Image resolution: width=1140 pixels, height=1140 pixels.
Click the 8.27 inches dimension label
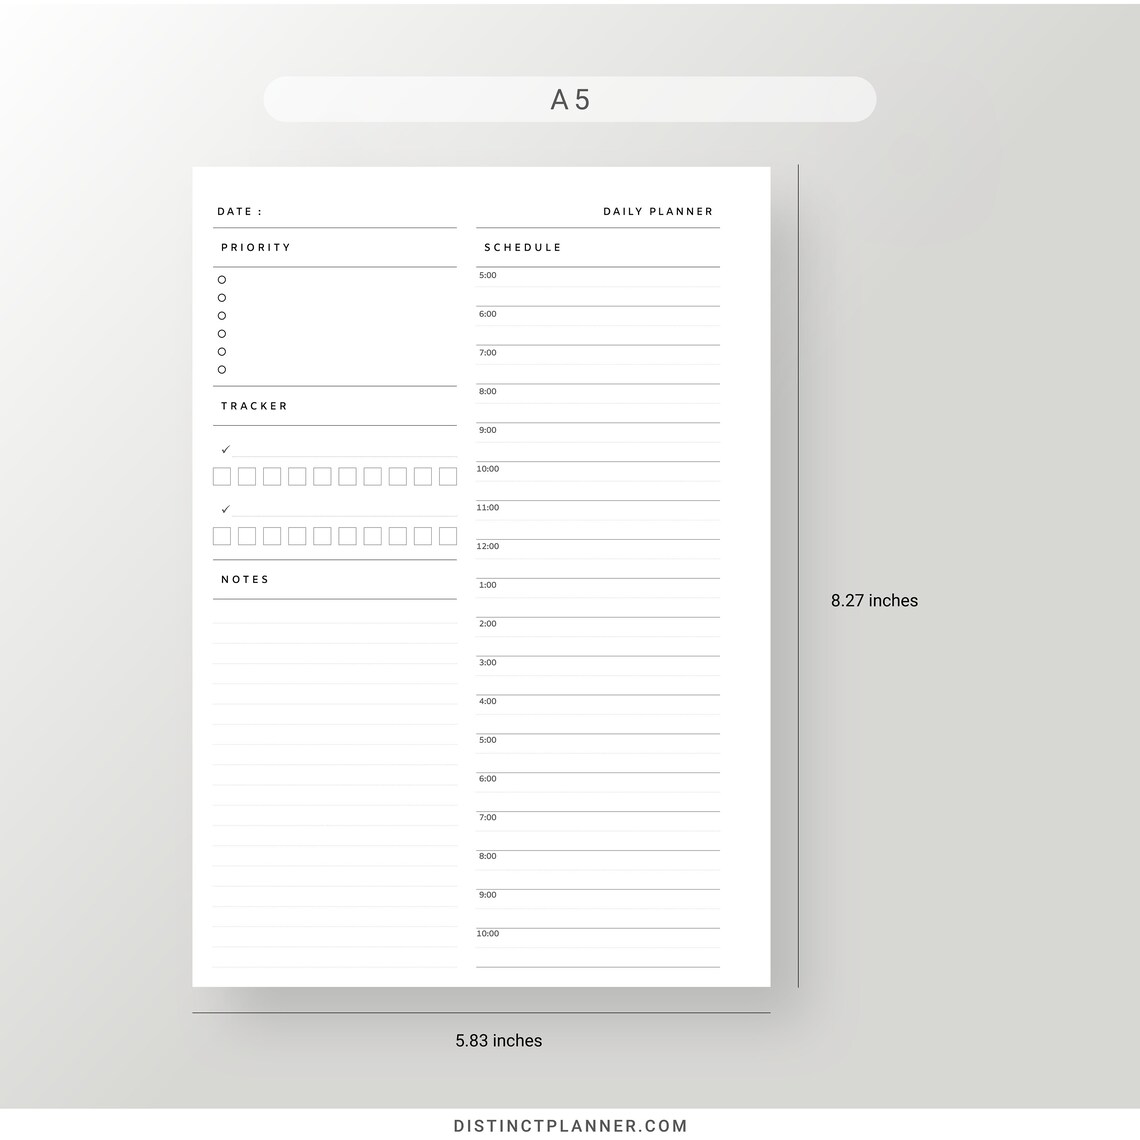point(875,601)
